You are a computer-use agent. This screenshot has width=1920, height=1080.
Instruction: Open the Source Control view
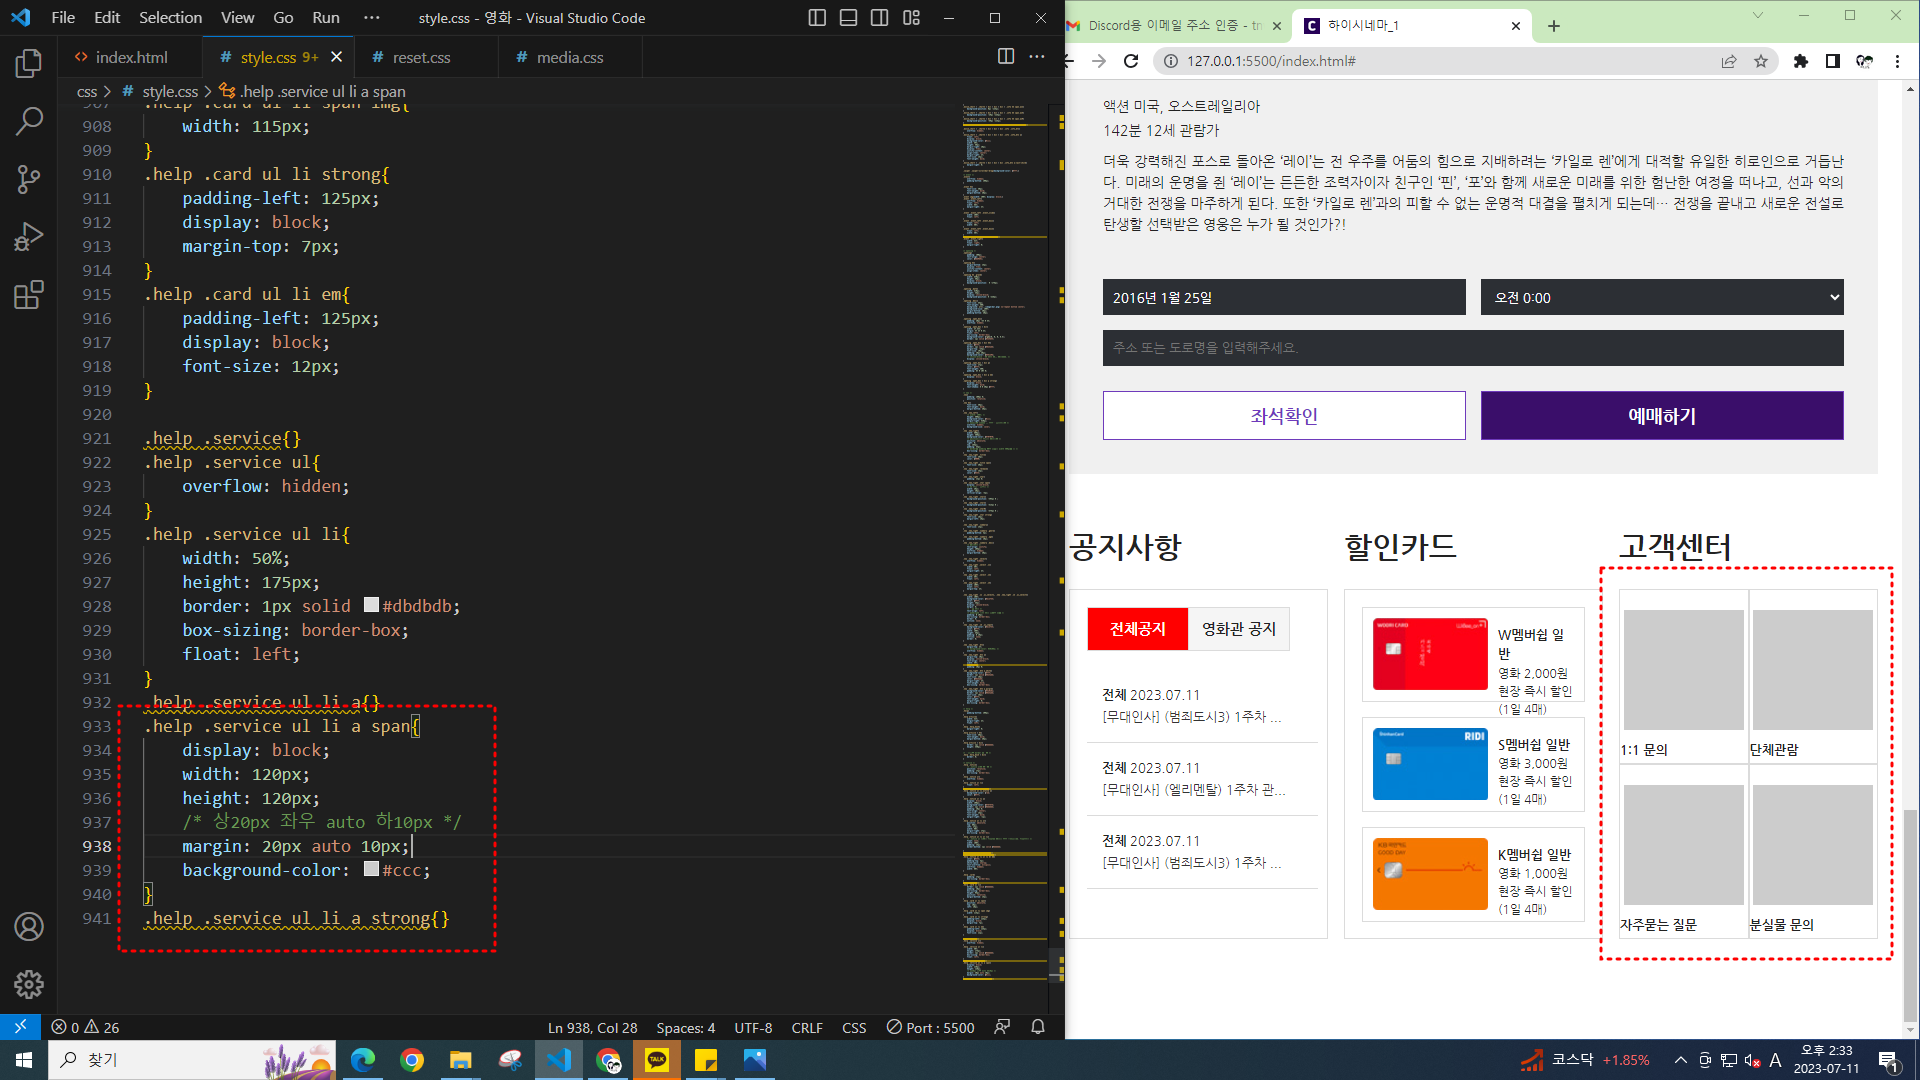tap(29, 180)
